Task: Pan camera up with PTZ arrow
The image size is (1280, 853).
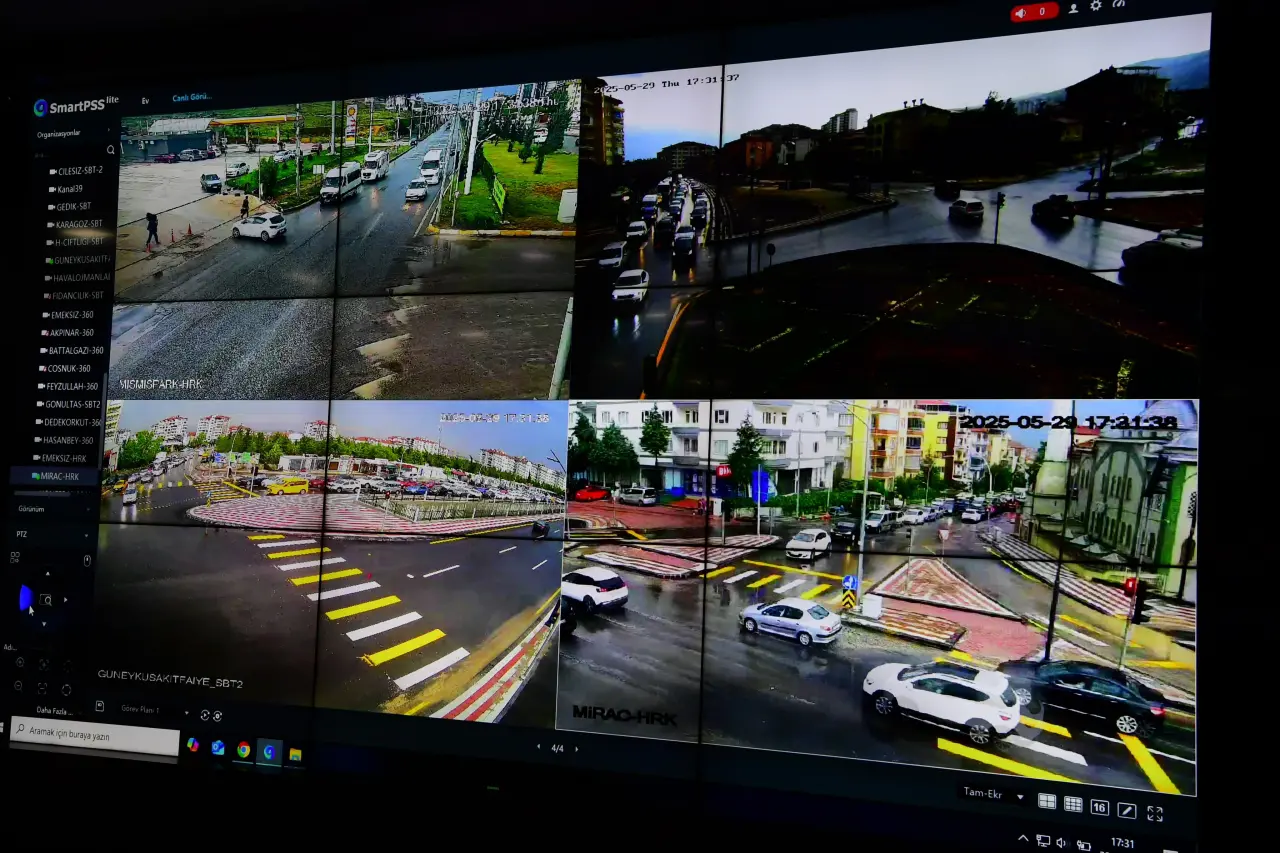Action: [48, 574]
